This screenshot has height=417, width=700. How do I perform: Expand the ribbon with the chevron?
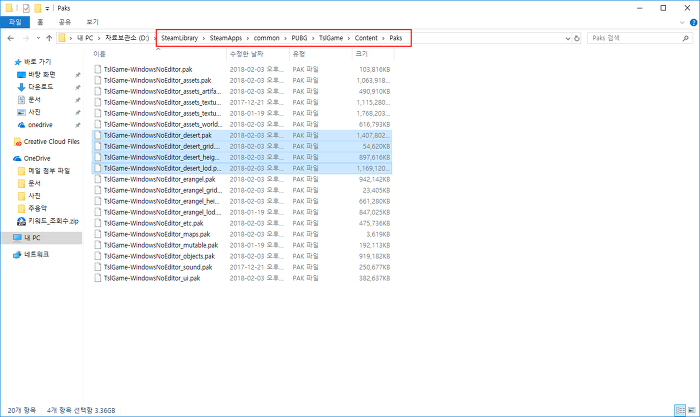coord(682,22)
